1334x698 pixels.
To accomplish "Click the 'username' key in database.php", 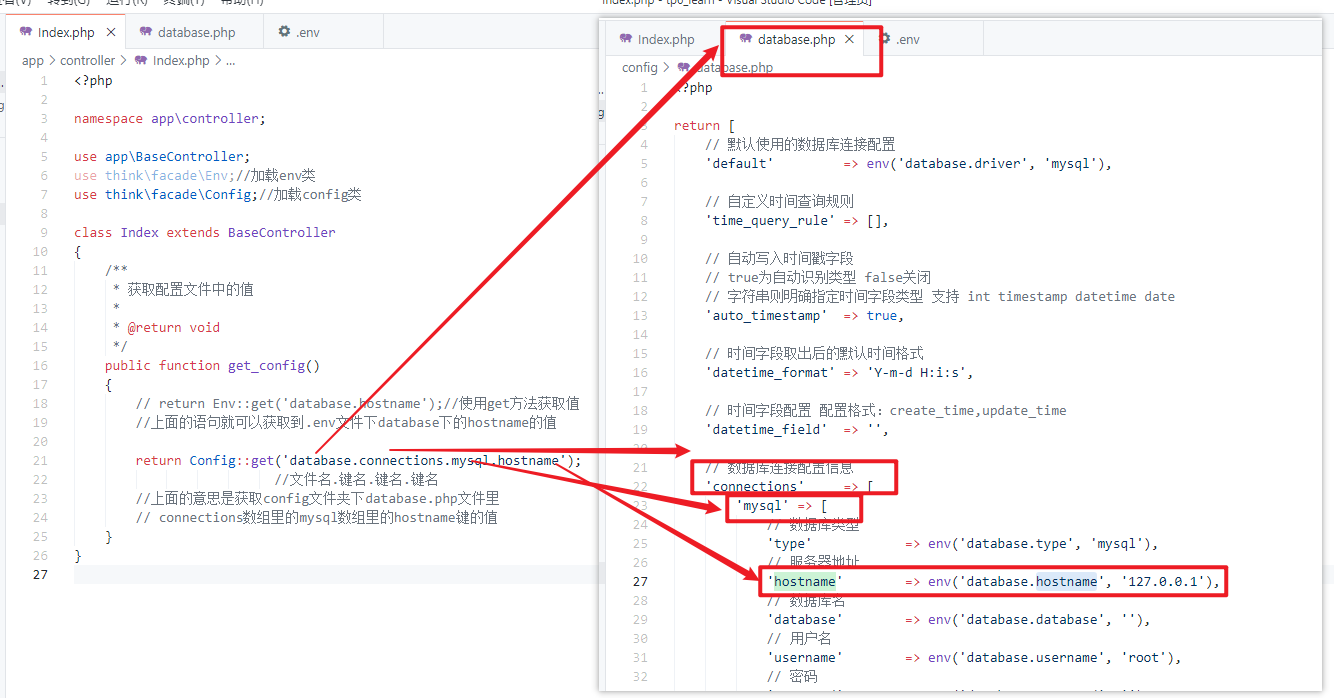I will click(x=805, y=657).
